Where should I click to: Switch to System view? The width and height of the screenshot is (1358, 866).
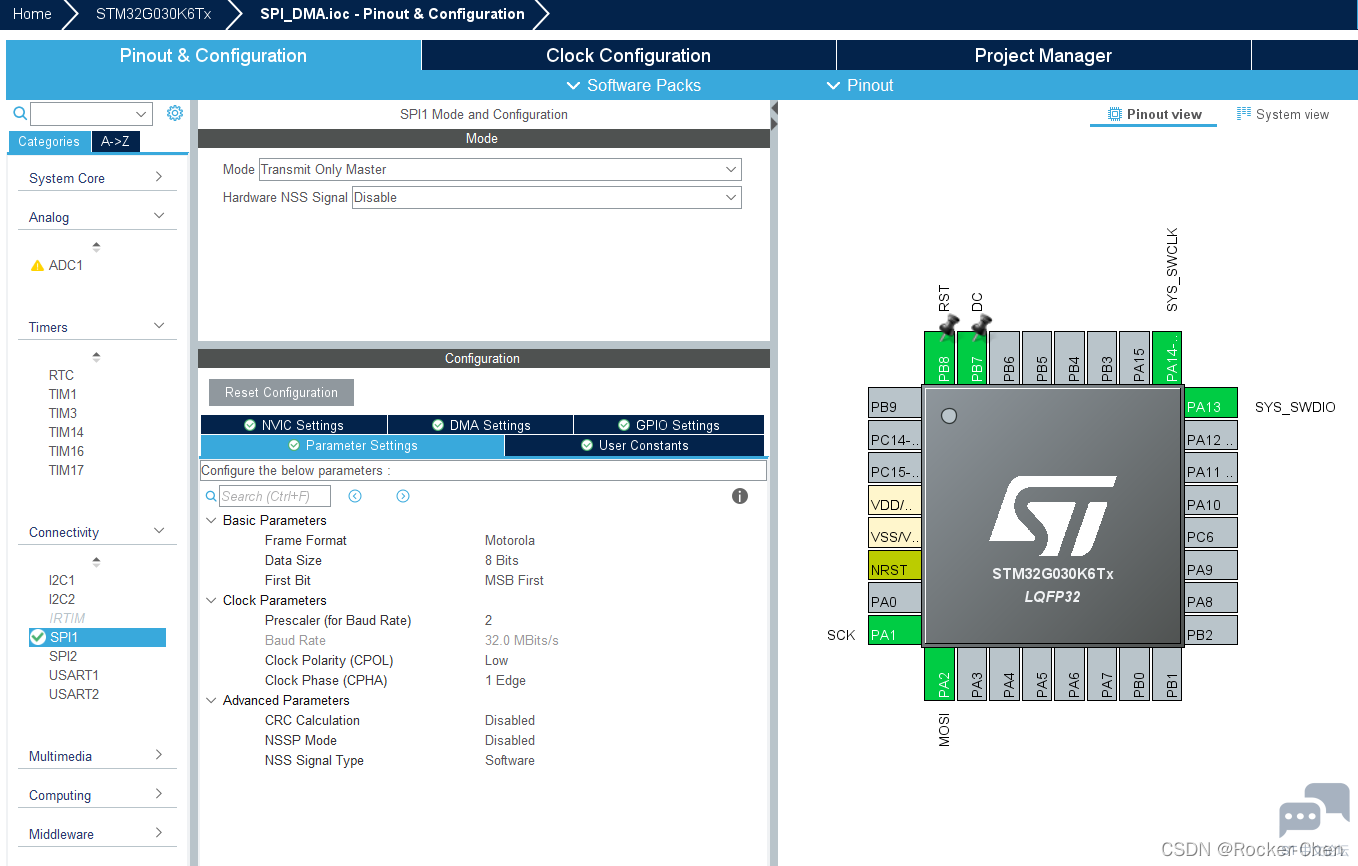(x=1283, y=114)
